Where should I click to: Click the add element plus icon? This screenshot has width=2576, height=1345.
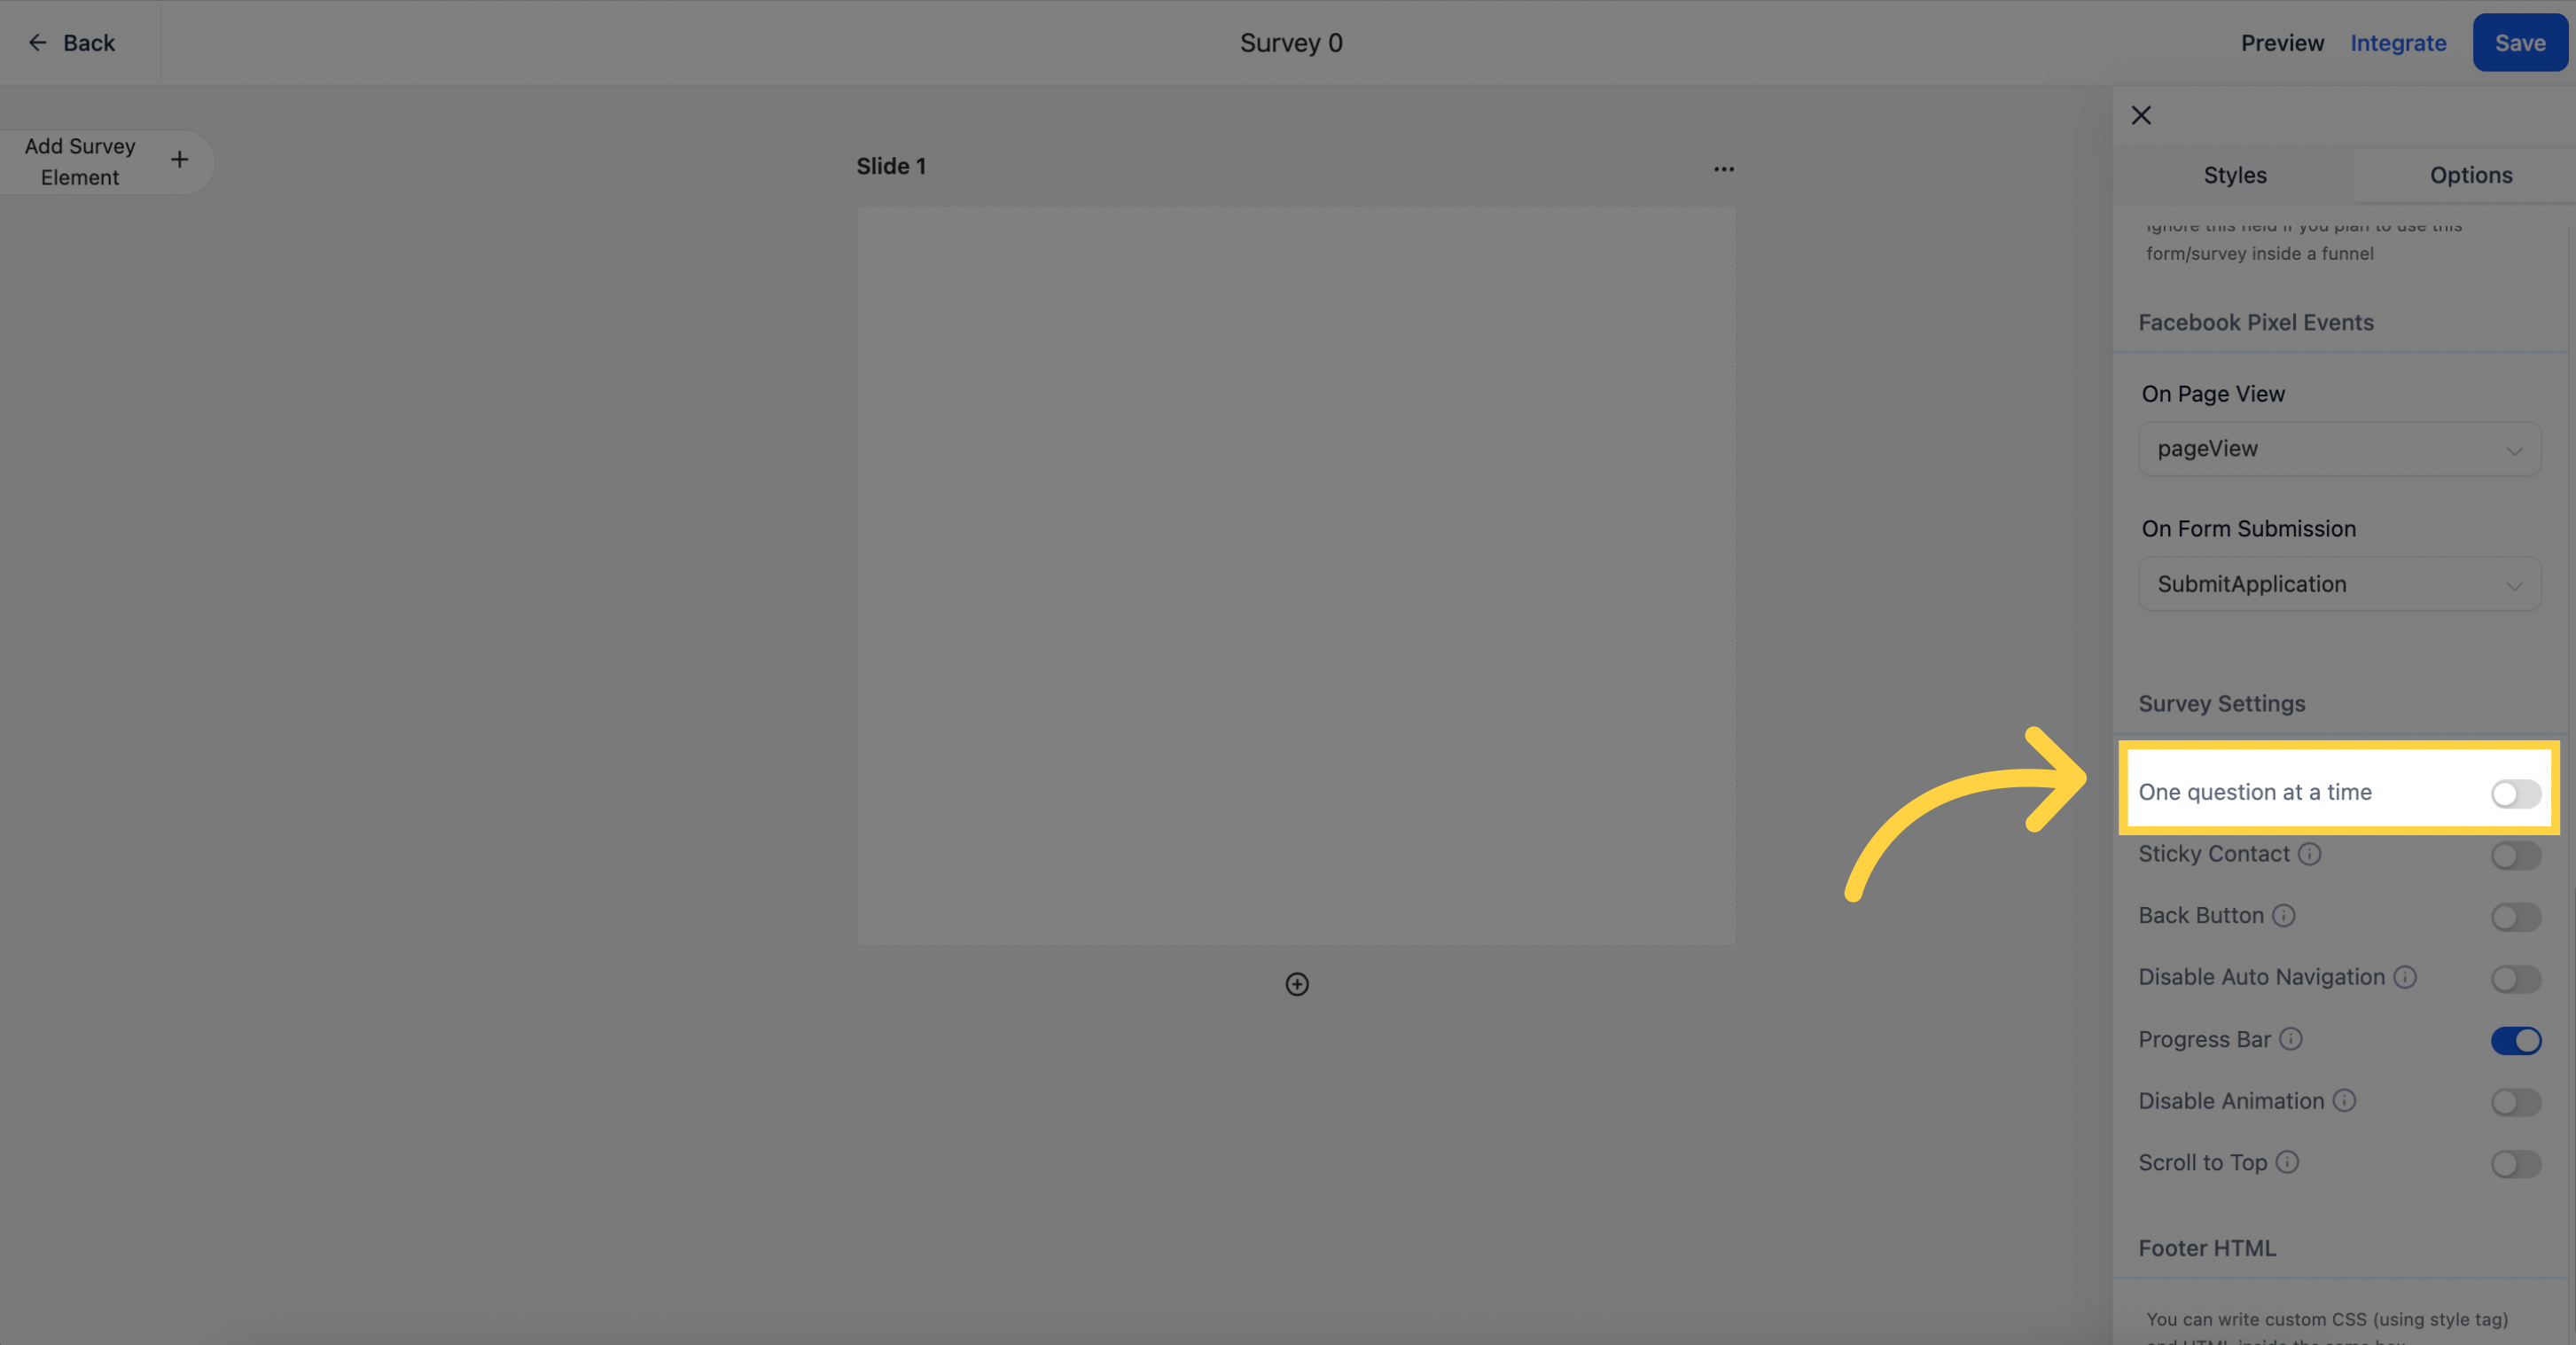[x=179, y=160]
